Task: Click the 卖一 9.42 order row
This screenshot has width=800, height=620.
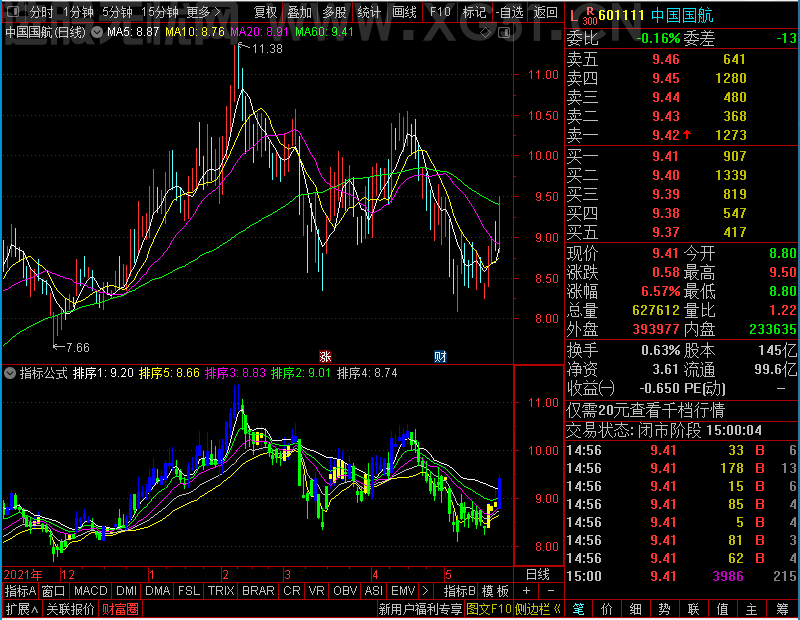Action: (682, 135)
